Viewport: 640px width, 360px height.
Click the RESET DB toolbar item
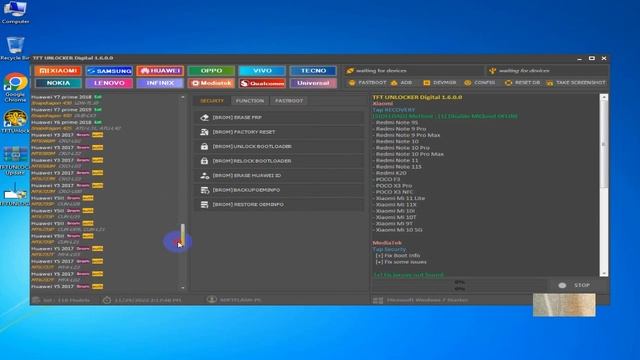click(x=522, y=82)
